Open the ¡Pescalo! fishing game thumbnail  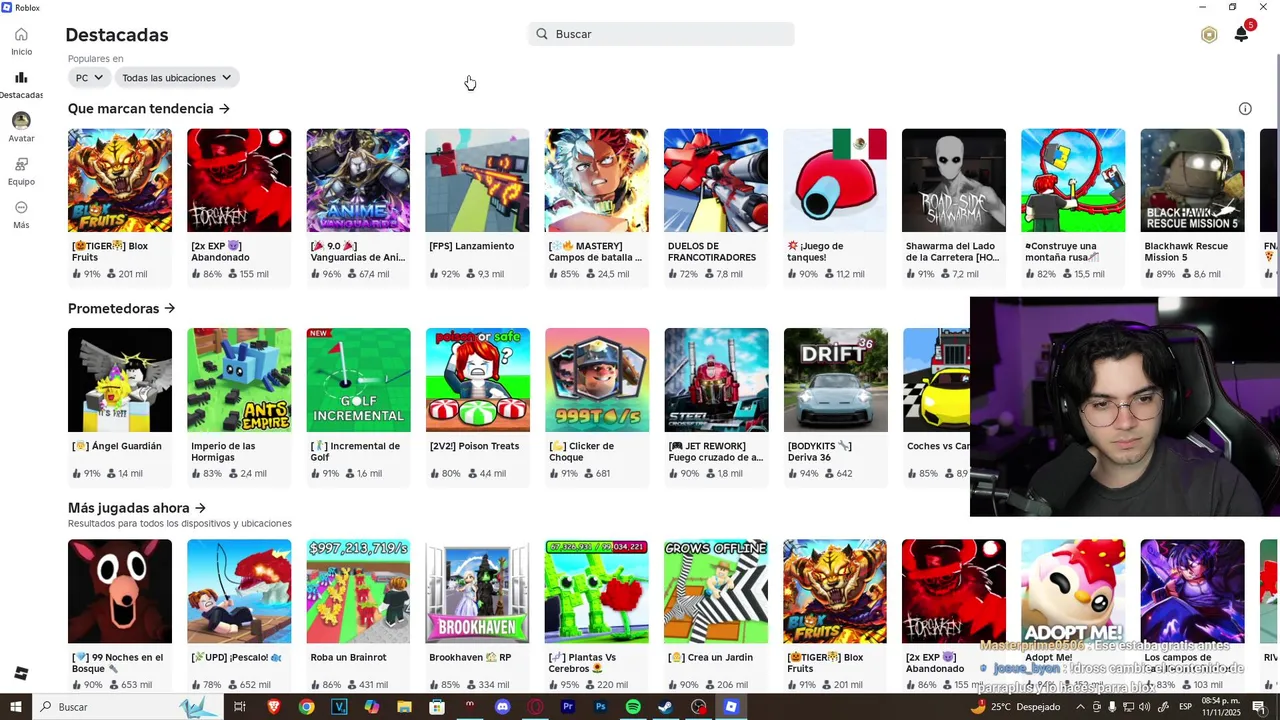pos(239,592)
